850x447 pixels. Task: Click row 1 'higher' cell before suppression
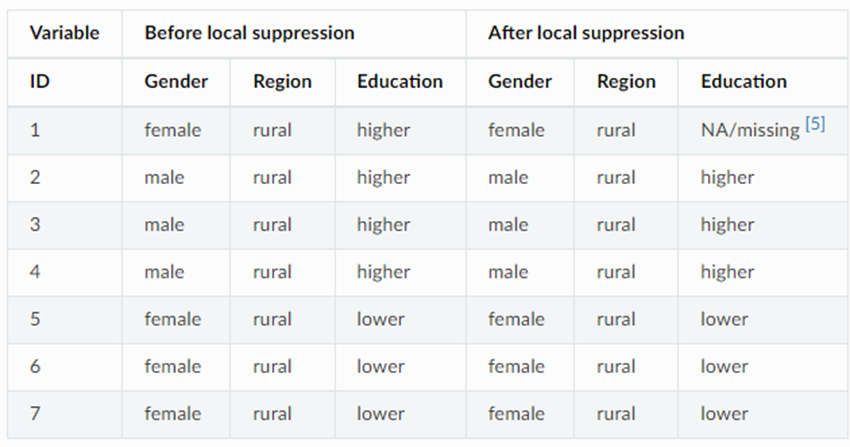point(383,130)
